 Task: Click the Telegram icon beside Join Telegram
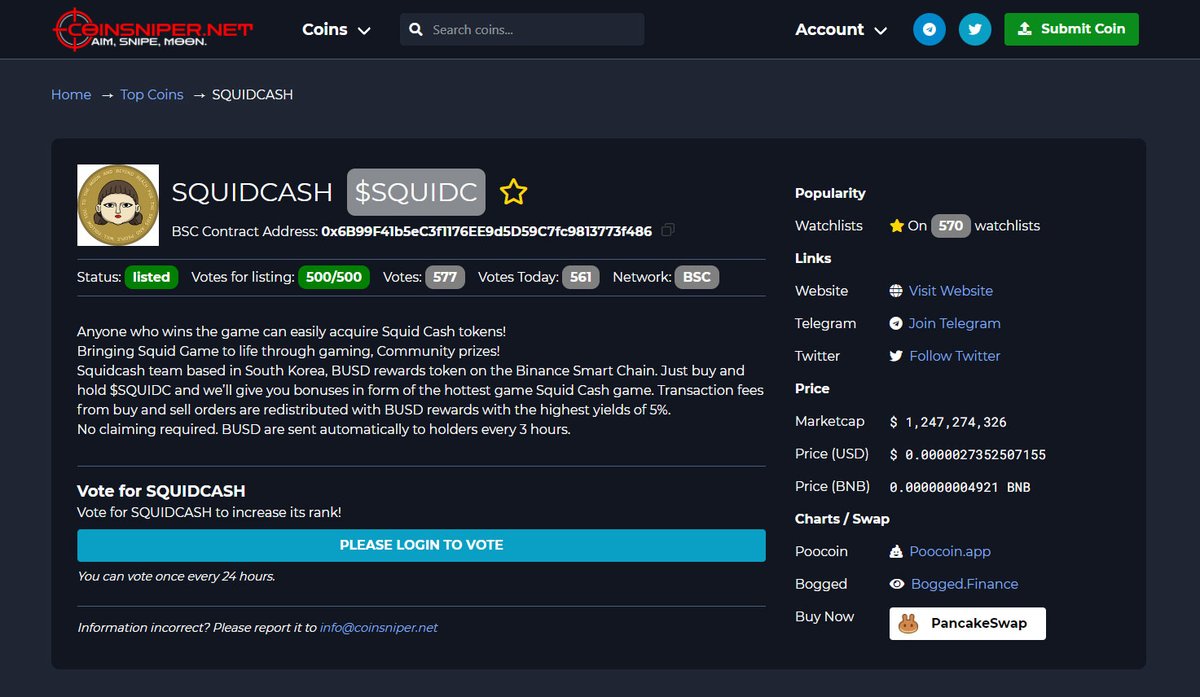[896, 324]
